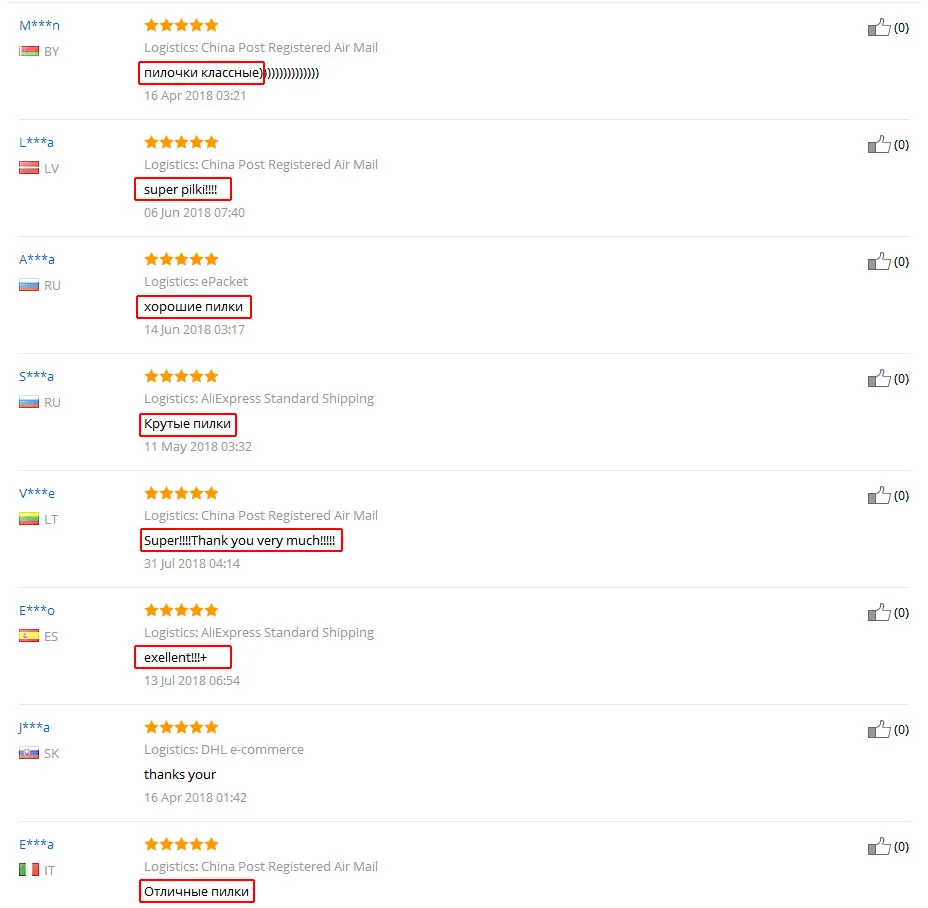Mark E***a's Italy review as helpful
928x908 pixels.
[x=879, y=846]
